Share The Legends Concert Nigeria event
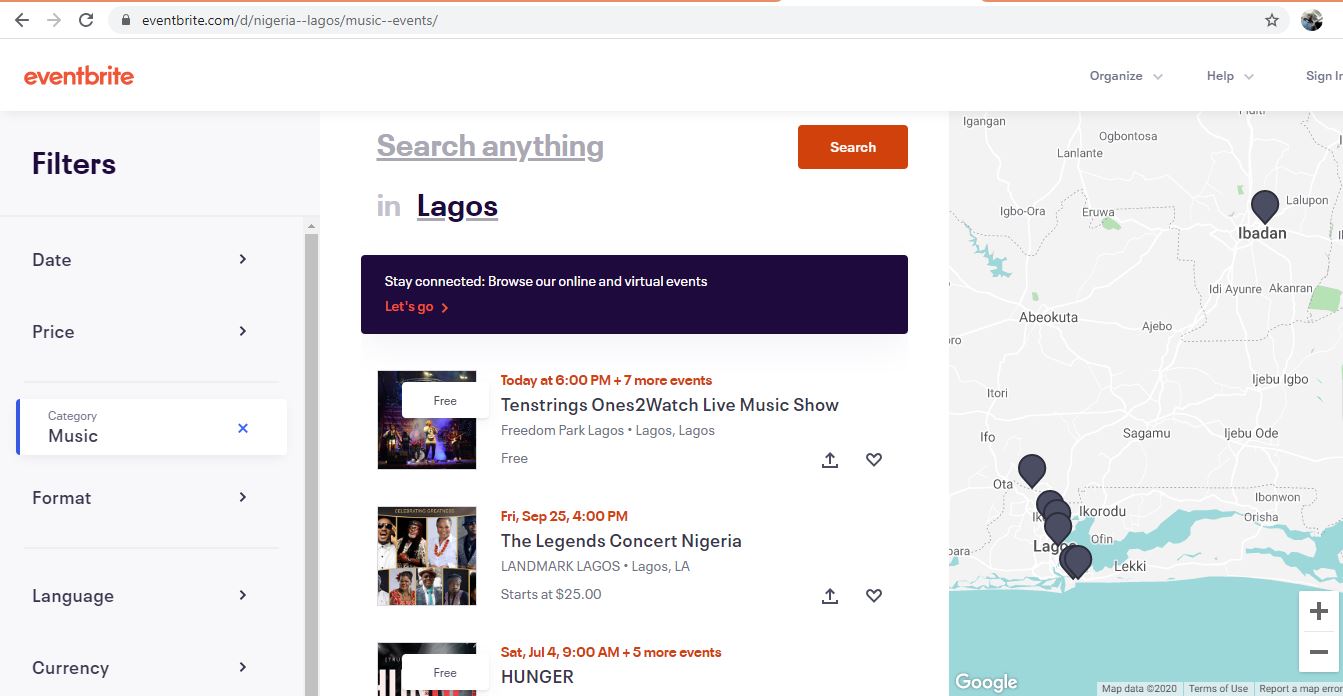Image resolution: width=1343 pixels, height=696 pixels. pyautogui.click(x=830, y=596)
